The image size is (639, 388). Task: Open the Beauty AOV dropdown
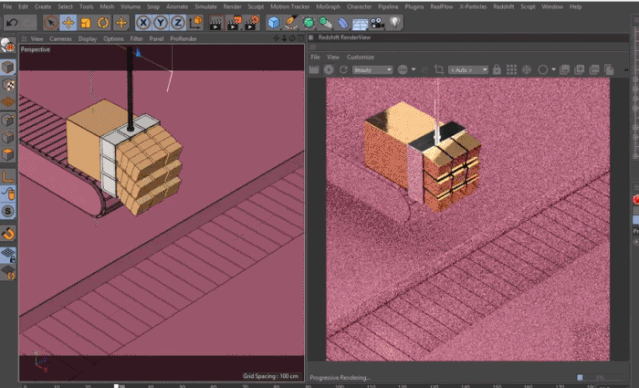372,70
